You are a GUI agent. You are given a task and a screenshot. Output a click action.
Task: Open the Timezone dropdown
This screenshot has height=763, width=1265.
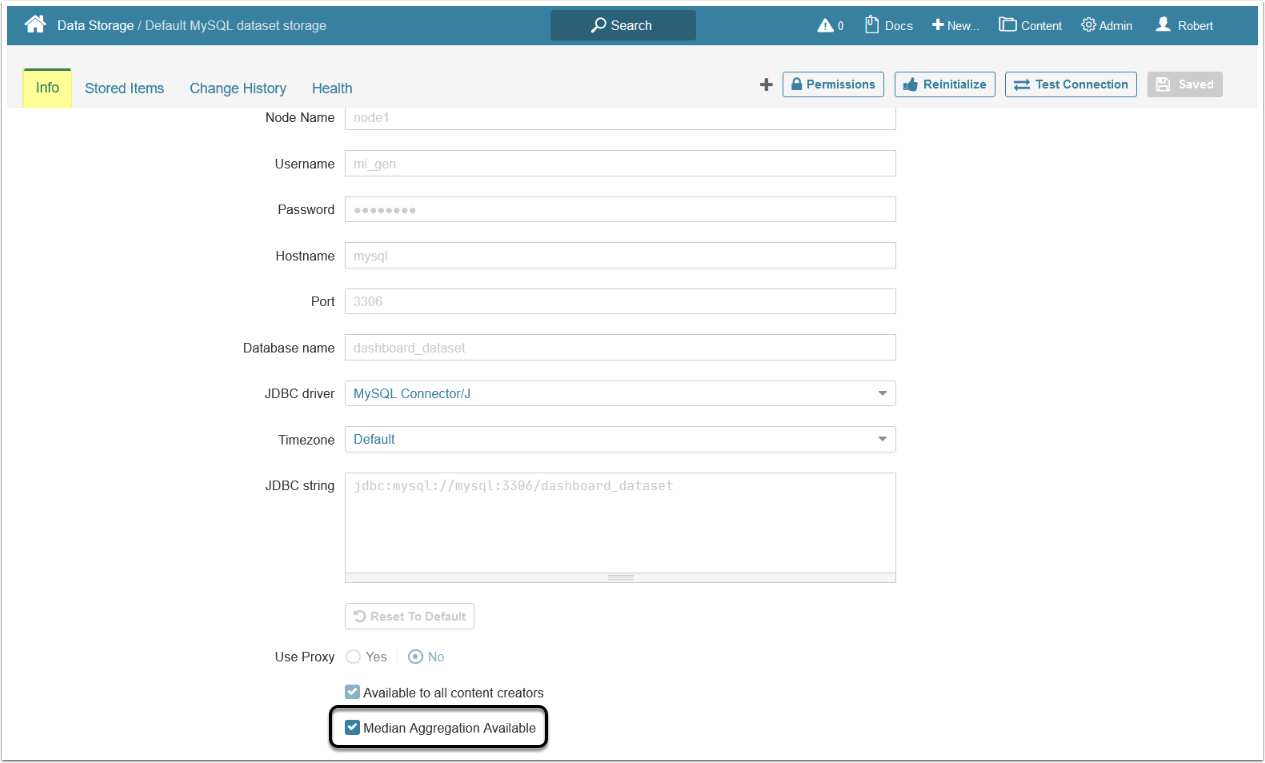pos(620,439)
